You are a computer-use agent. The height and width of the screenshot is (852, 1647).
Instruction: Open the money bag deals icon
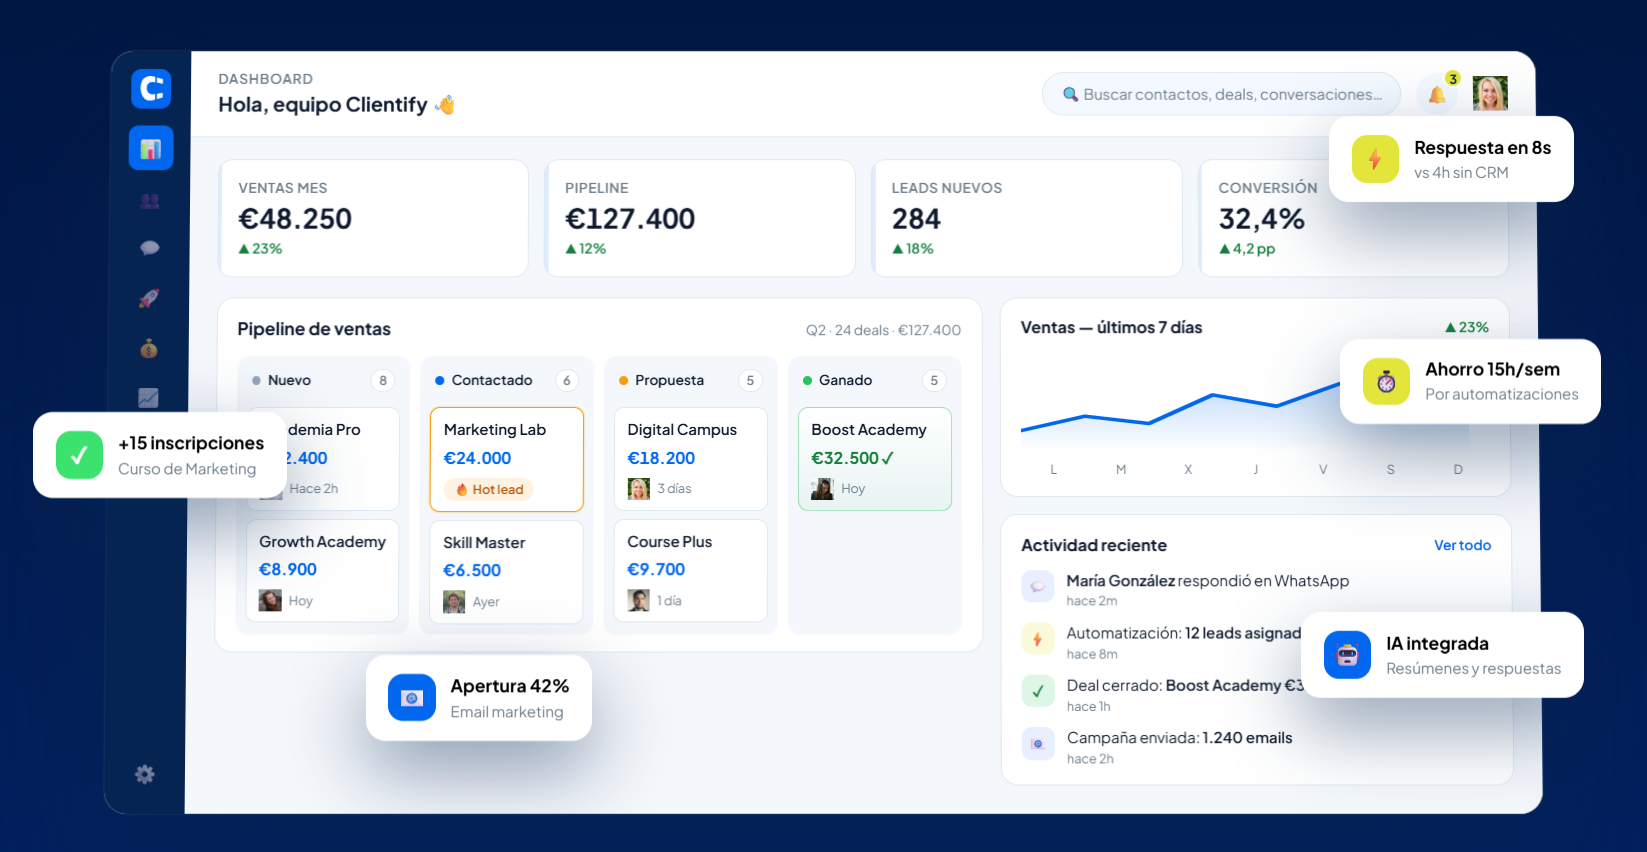point(149,348)
